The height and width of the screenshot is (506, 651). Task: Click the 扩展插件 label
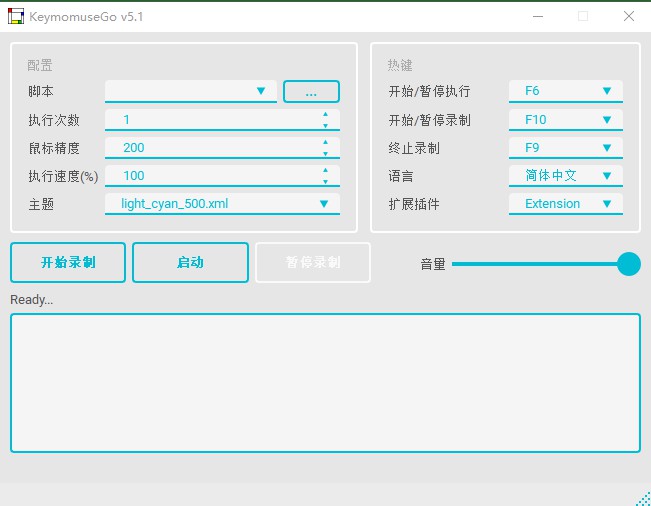[414, 204]
